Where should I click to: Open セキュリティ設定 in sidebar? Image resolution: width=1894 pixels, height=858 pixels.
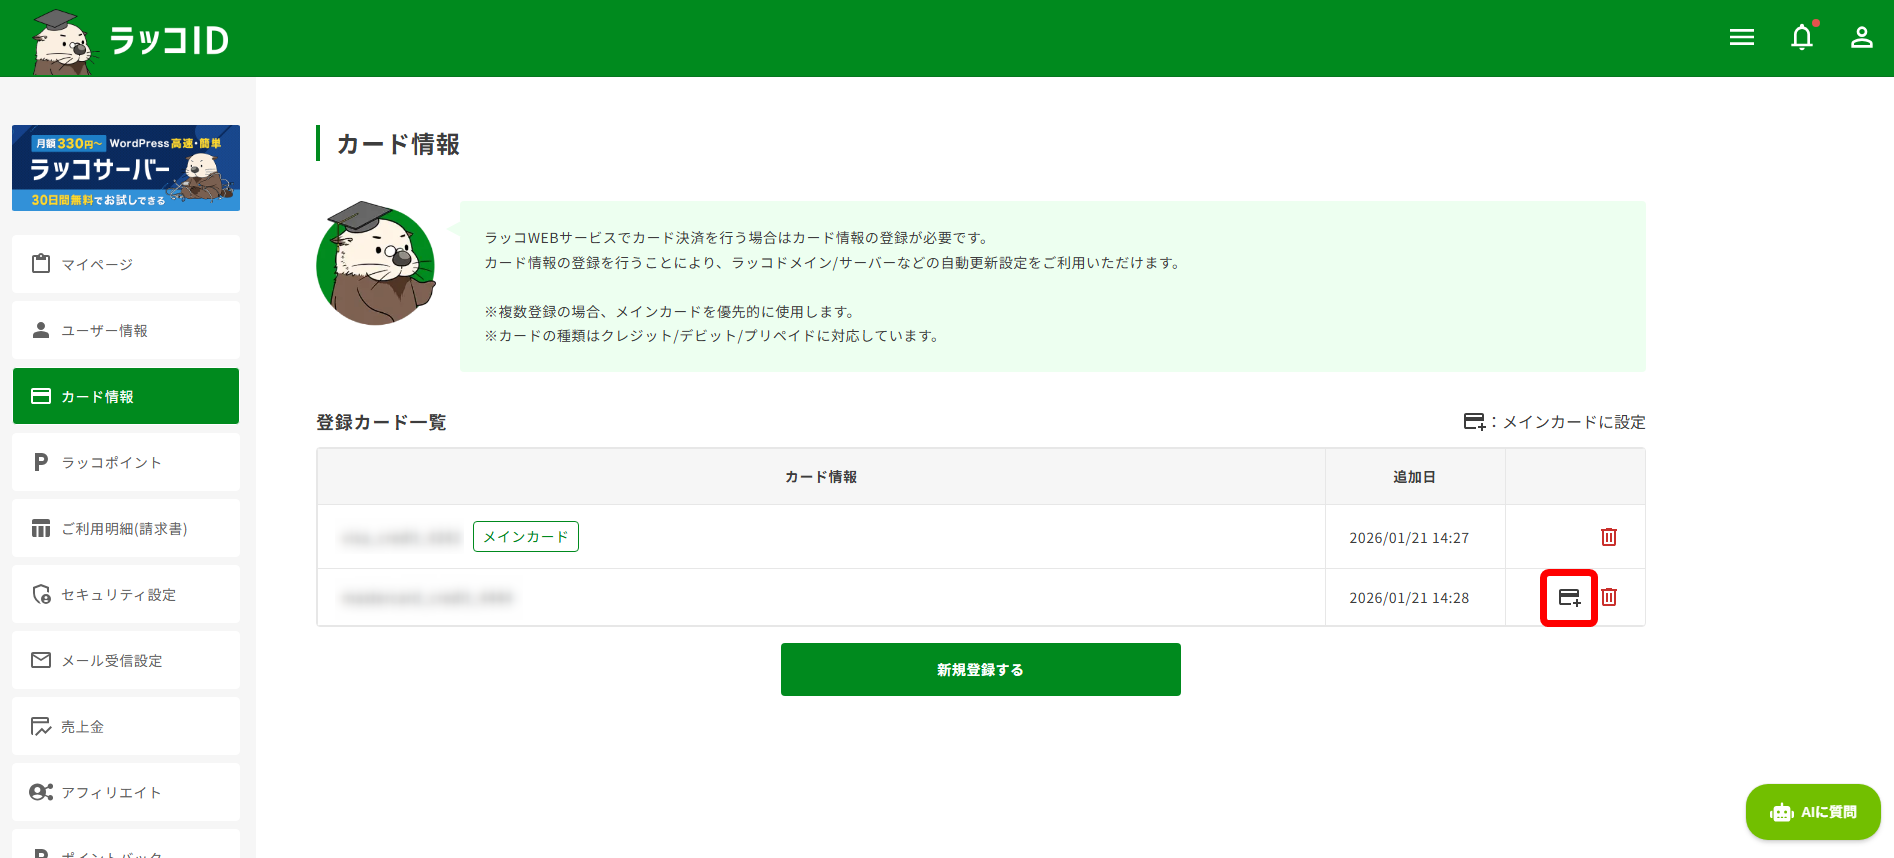pyautogui.click(x=126, y=594)
